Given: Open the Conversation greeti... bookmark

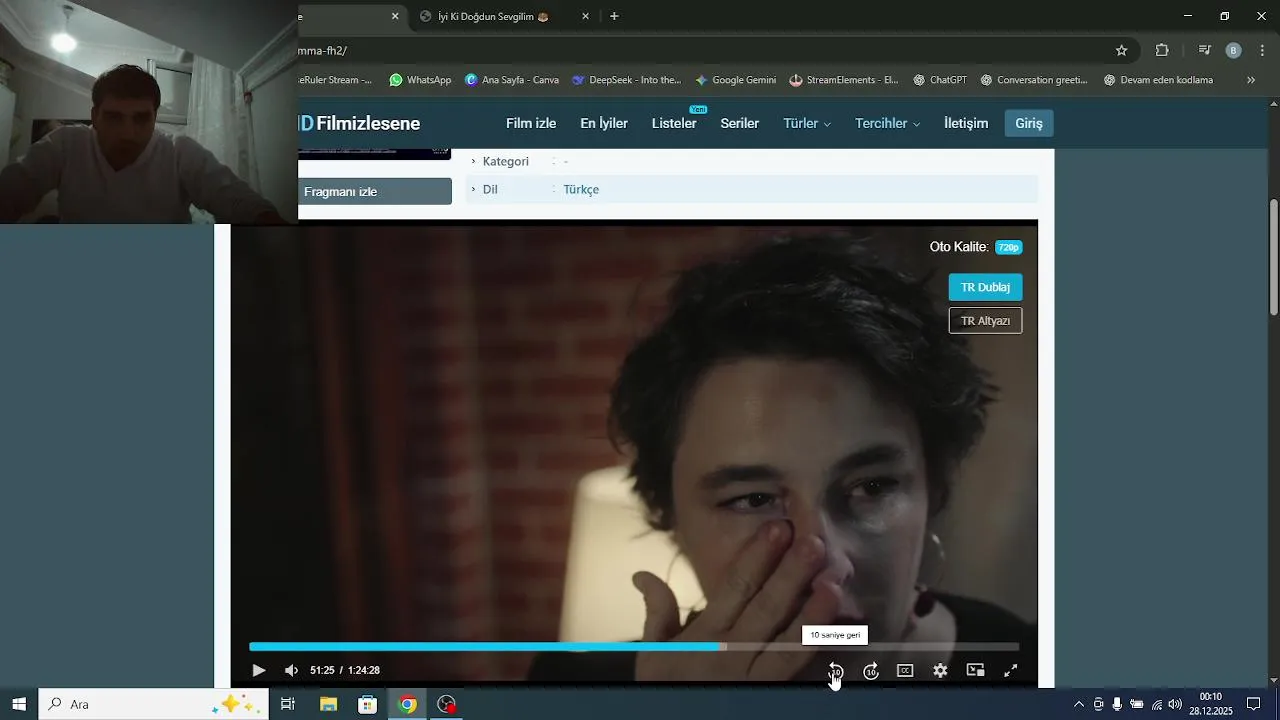Looking at the screenshot, I should (1033, 80).
